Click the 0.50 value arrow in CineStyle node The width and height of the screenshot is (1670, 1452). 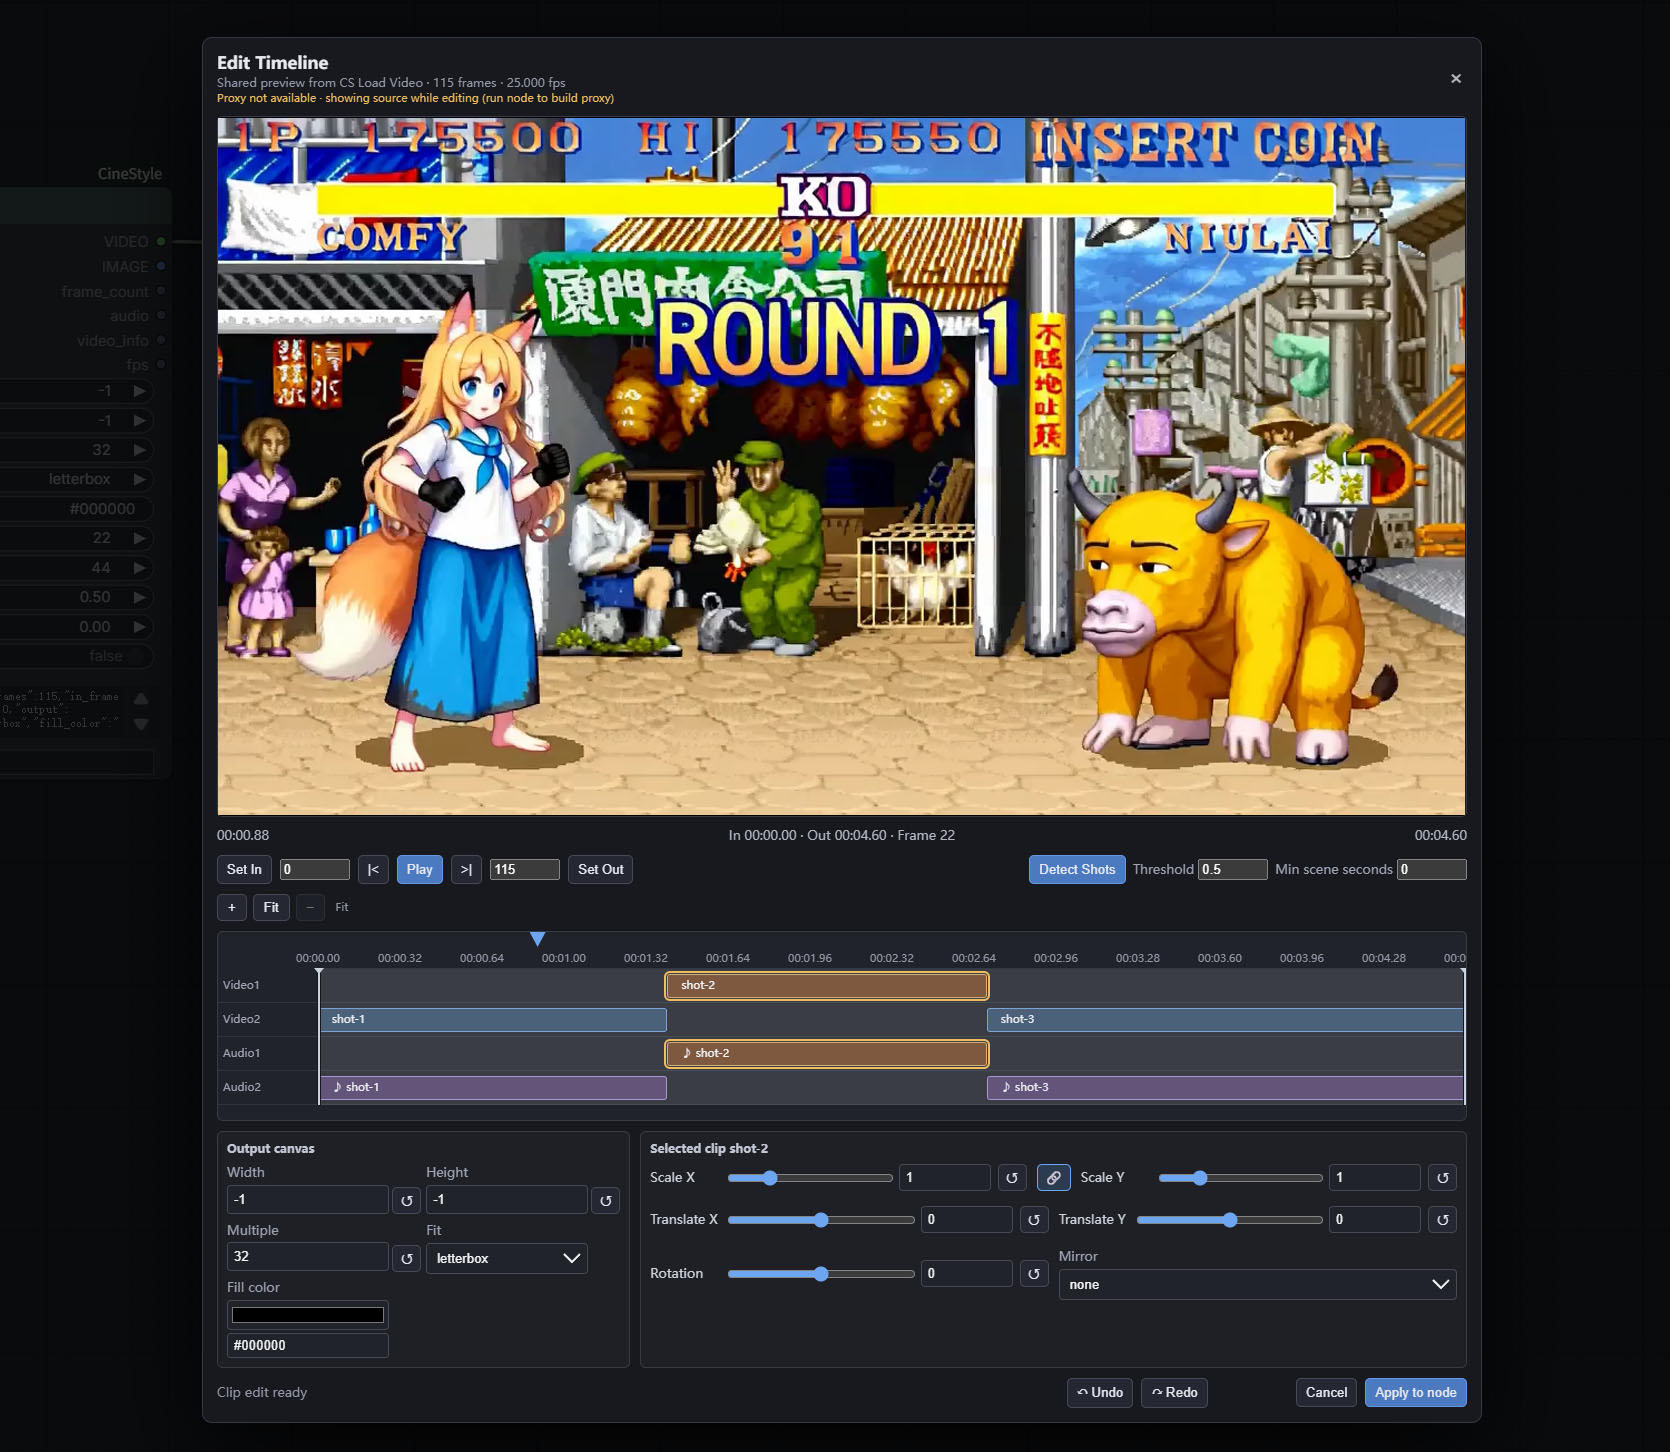(x=140, y=597)
